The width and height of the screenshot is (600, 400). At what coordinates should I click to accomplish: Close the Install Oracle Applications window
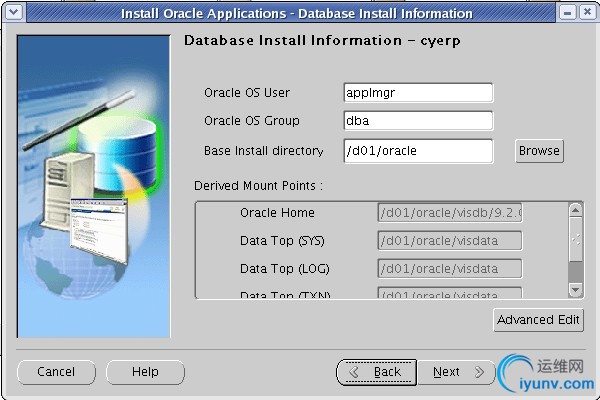pos(587,12)
